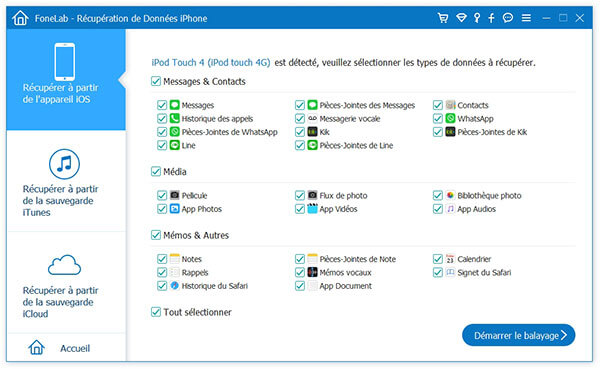Click the Calendrier icon
The width and height of the screenshot is (600, 369).
(450, 259)
